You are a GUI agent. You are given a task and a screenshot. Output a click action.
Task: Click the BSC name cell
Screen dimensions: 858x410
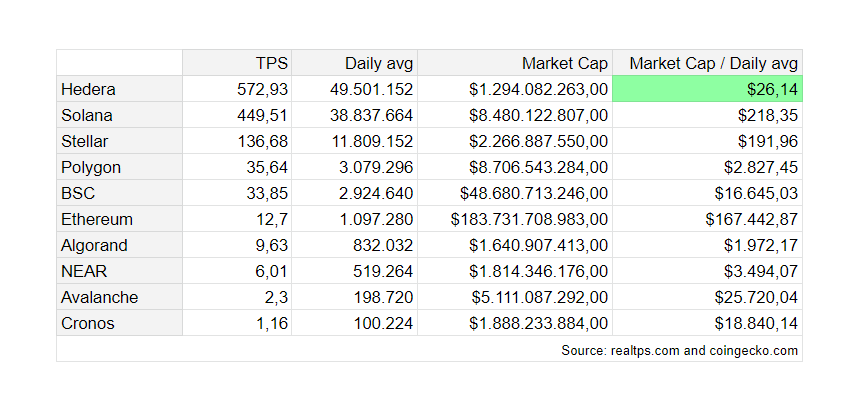(119, 193)
